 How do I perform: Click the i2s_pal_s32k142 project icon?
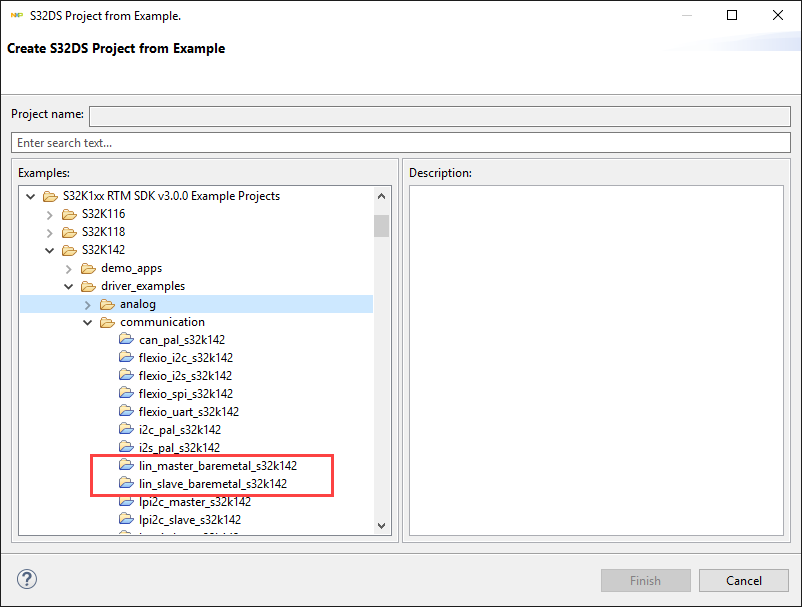coord(126,446)
